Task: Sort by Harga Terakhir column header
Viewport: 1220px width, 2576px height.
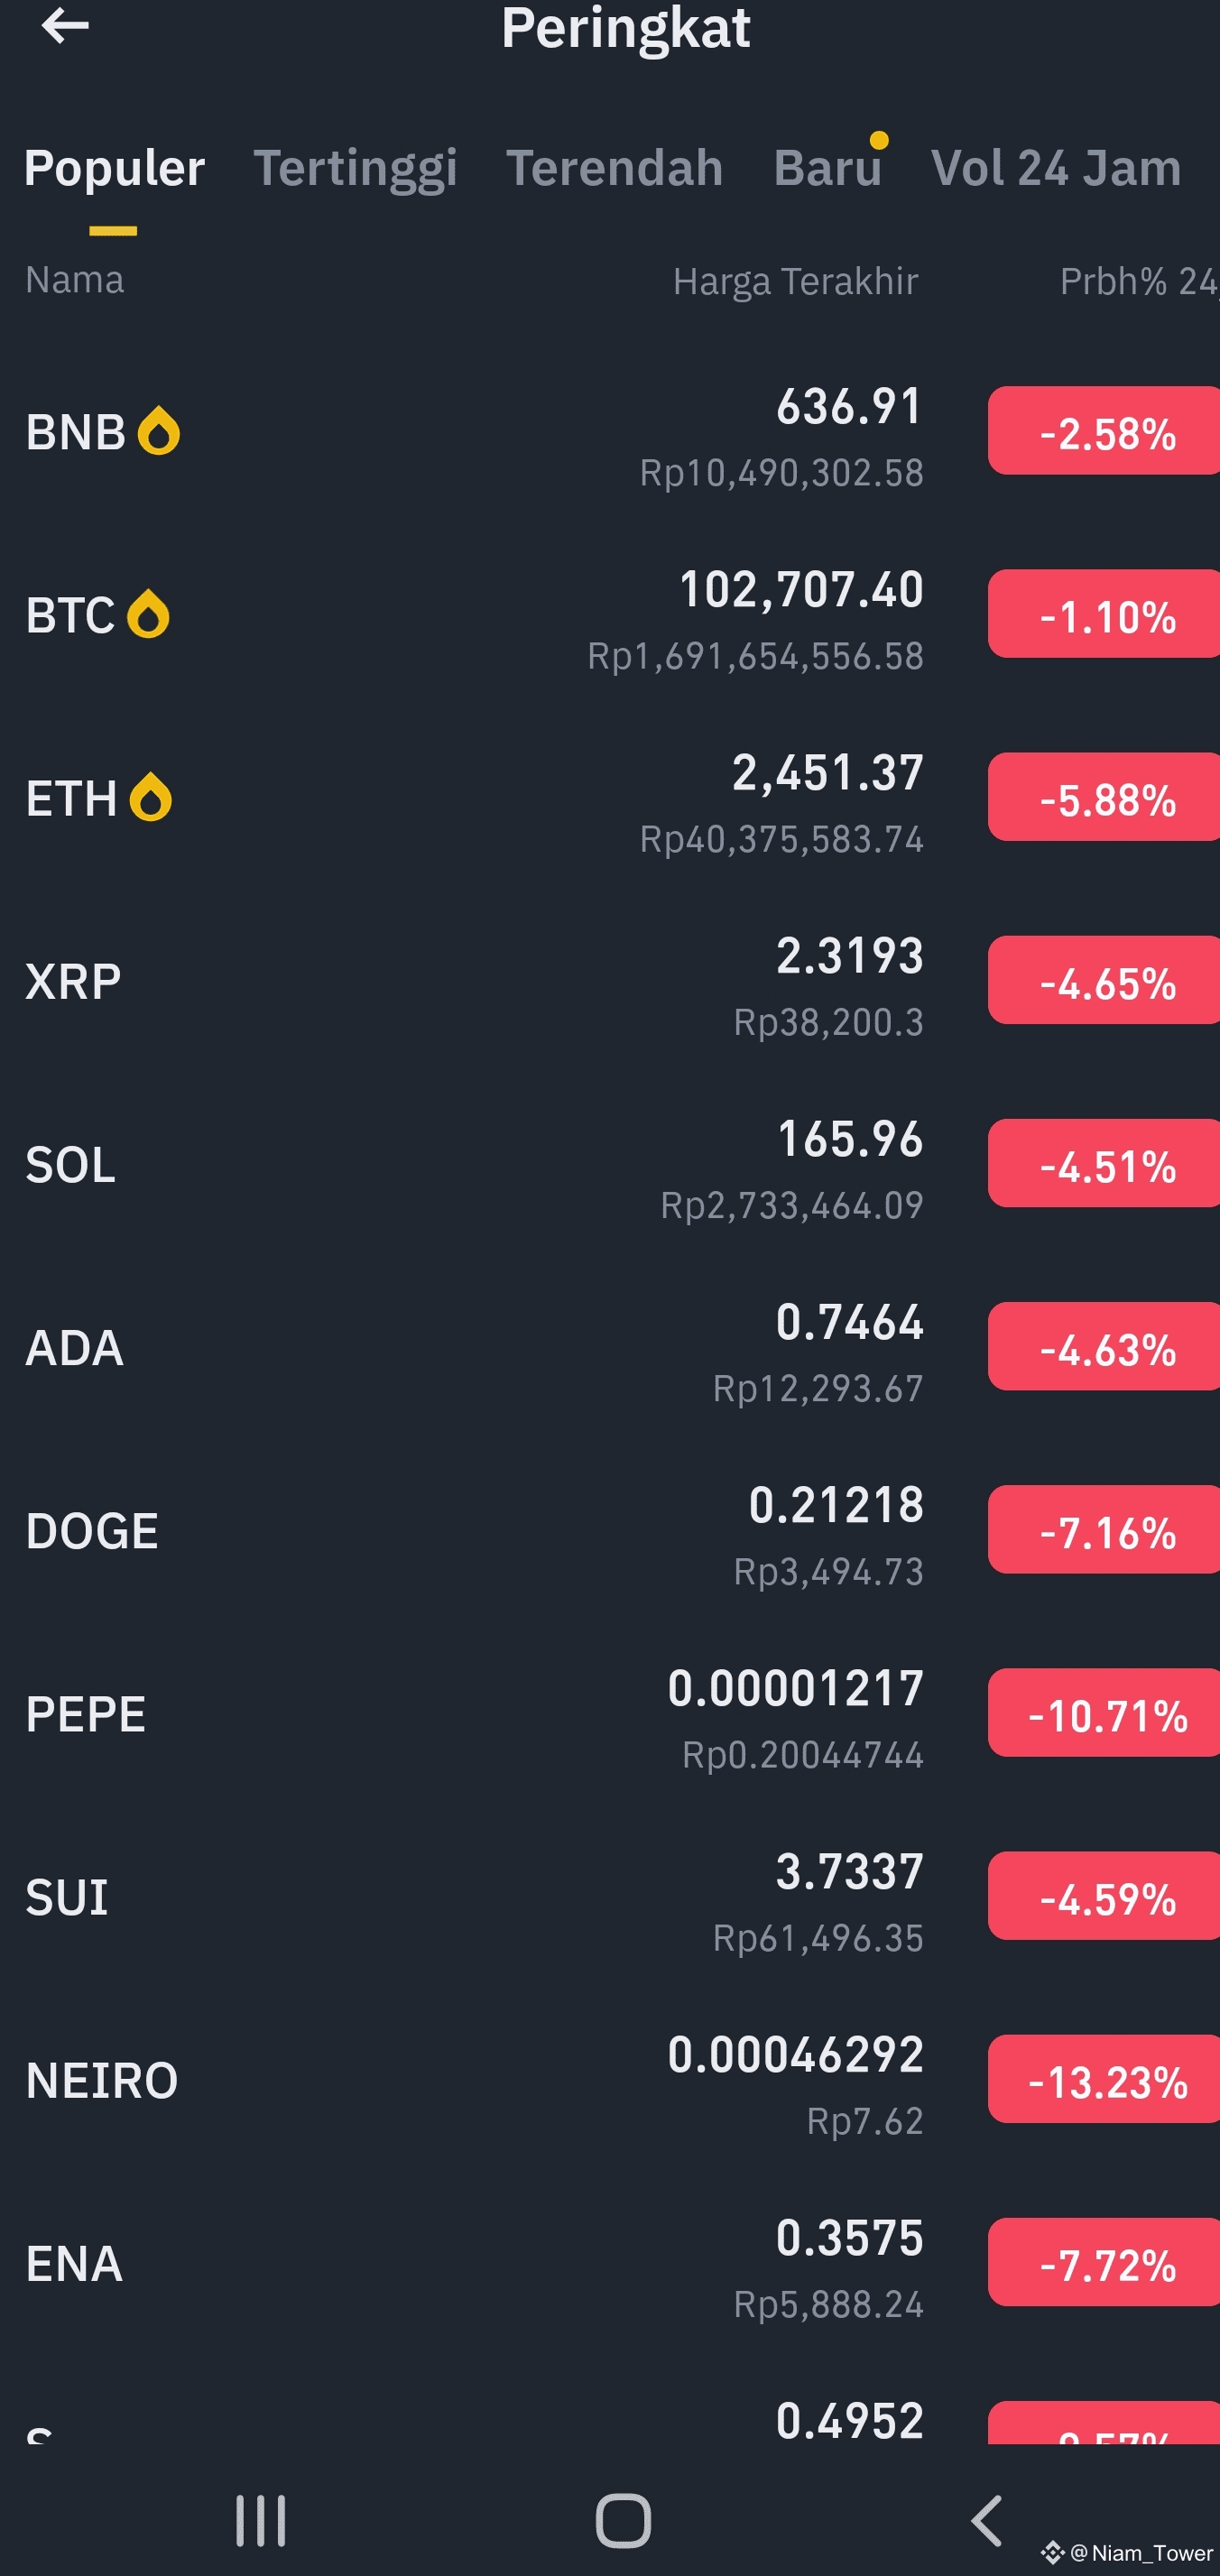Action: [x=795, y=281]
